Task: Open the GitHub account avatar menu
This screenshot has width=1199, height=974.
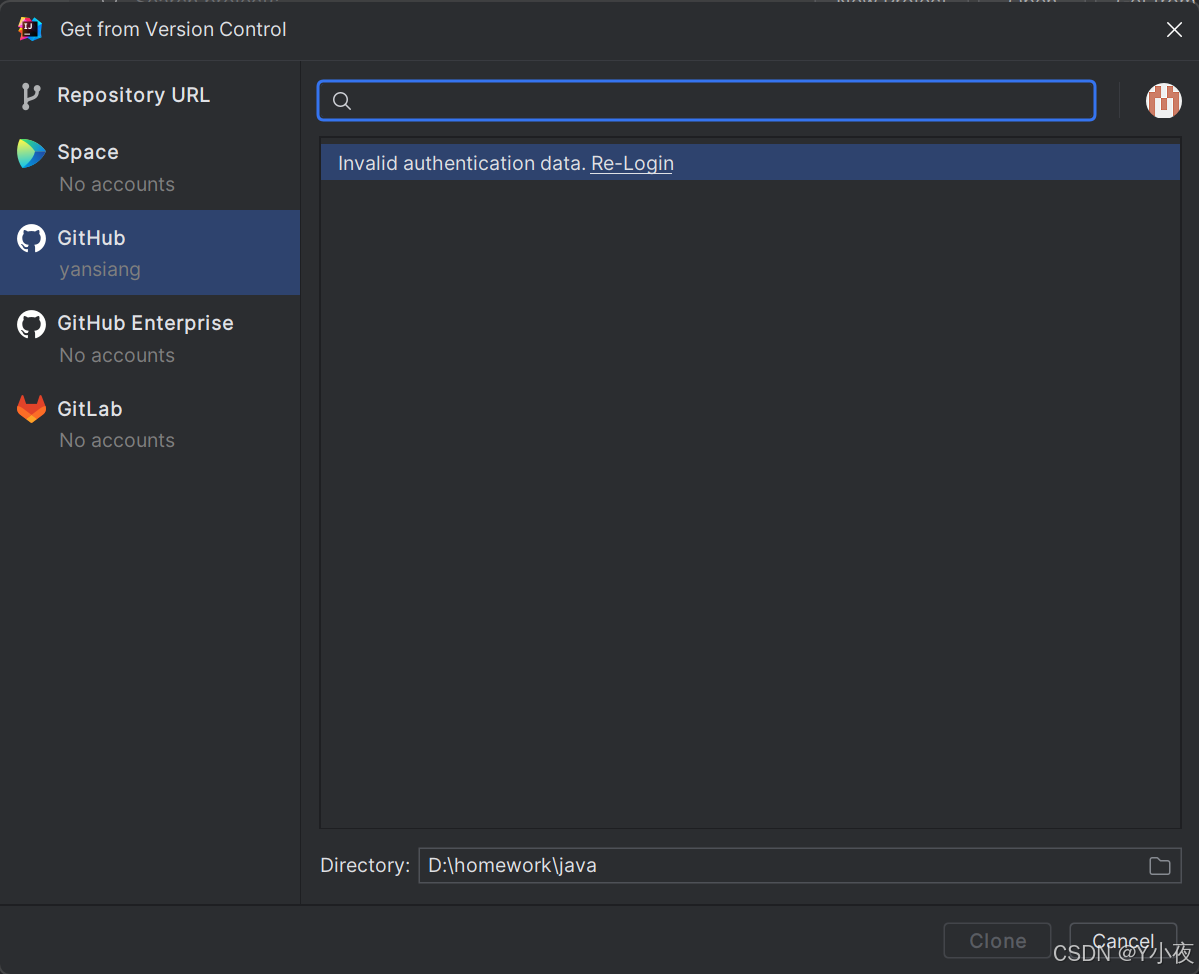Action: (1163, 101)
